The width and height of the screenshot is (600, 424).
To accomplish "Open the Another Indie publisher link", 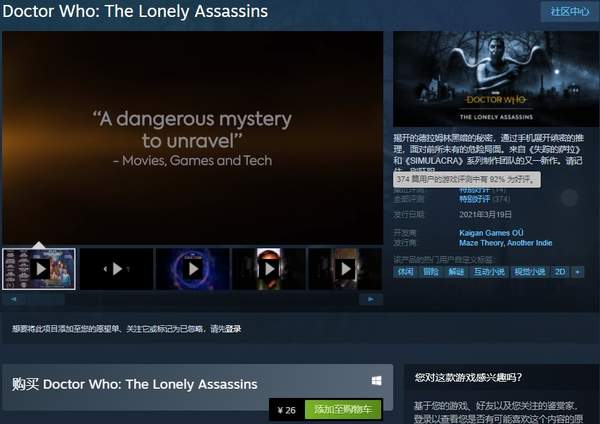I will [529, 243].
